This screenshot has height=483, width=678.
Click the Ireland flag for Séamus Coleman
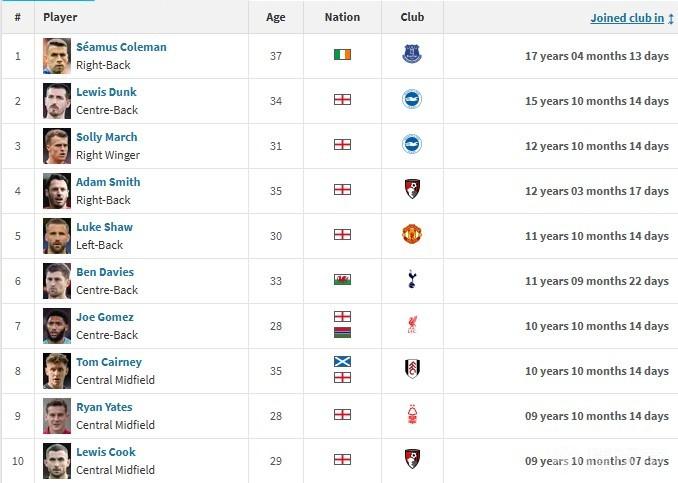click(x=342, y=54)
